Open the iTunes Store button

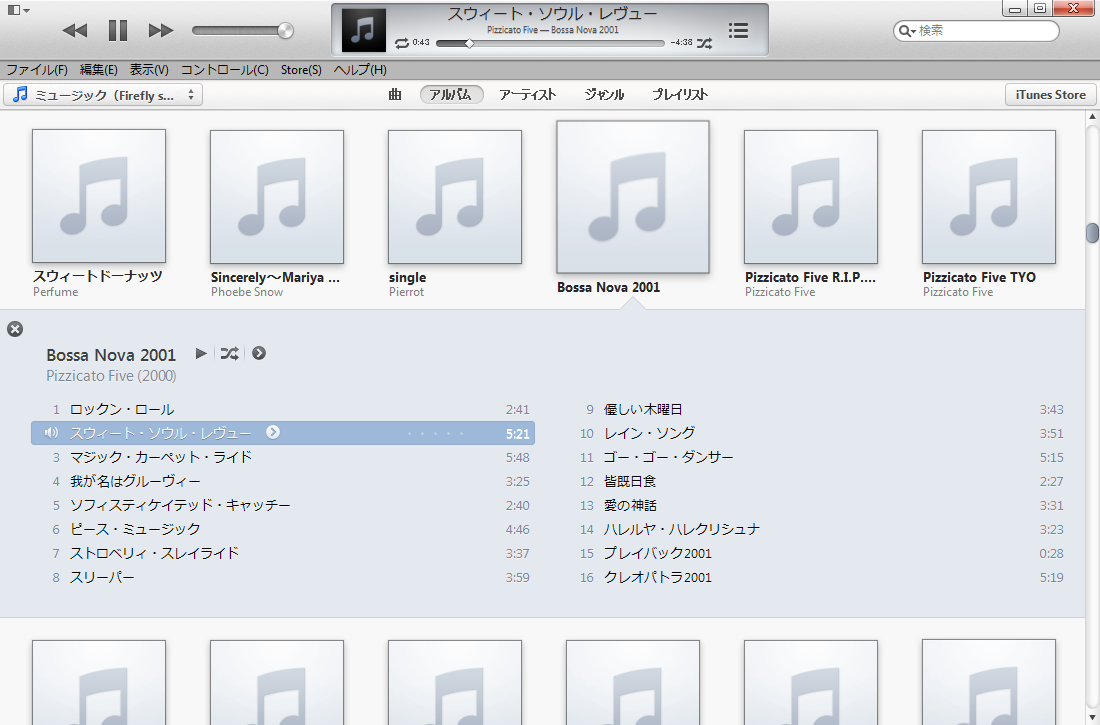tap(1050, 95)
